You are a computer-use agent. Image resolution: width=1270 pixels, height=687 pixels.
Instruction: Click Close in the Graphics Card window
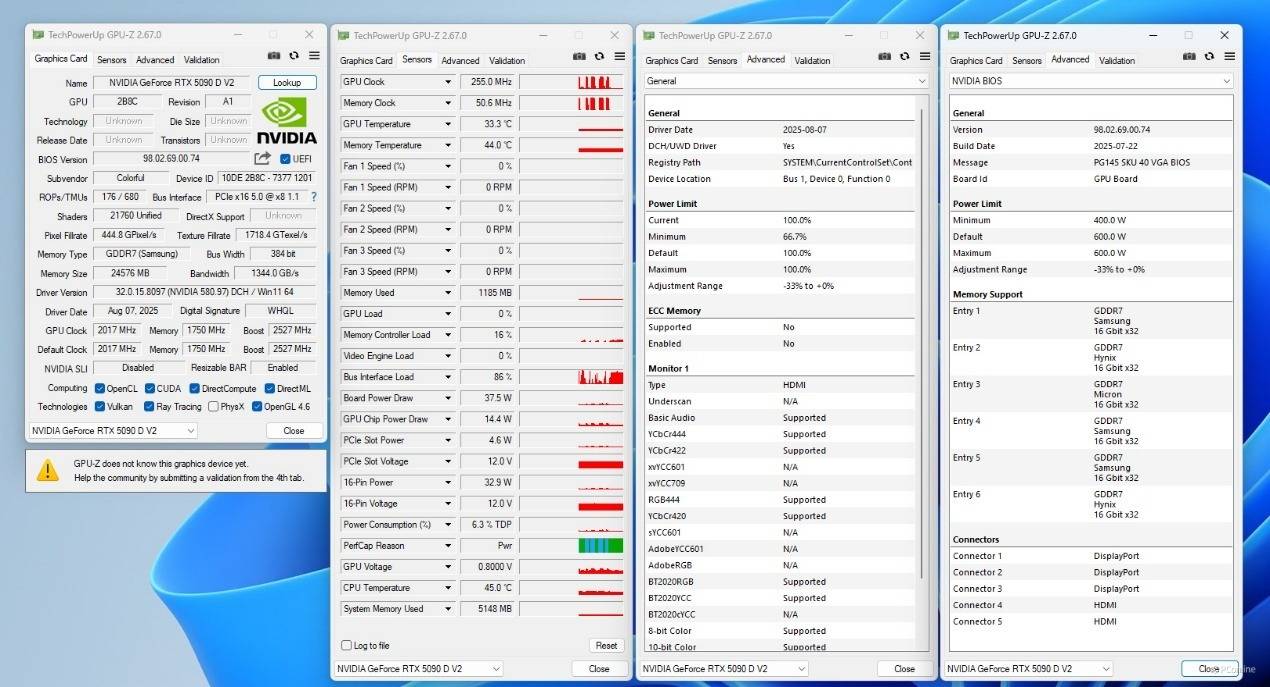[x=294, y=430]
